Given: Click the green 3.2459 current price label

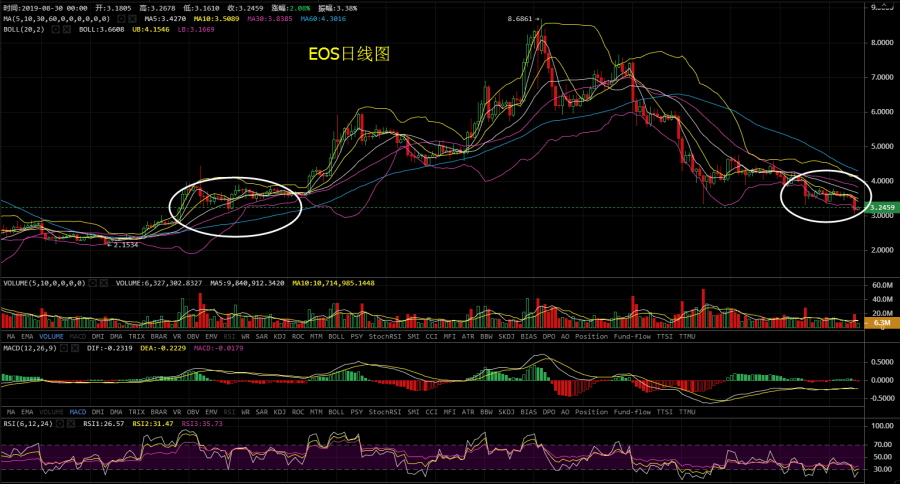Looking at the screenshot, I should pyautogui.click(x=882, y=208).
